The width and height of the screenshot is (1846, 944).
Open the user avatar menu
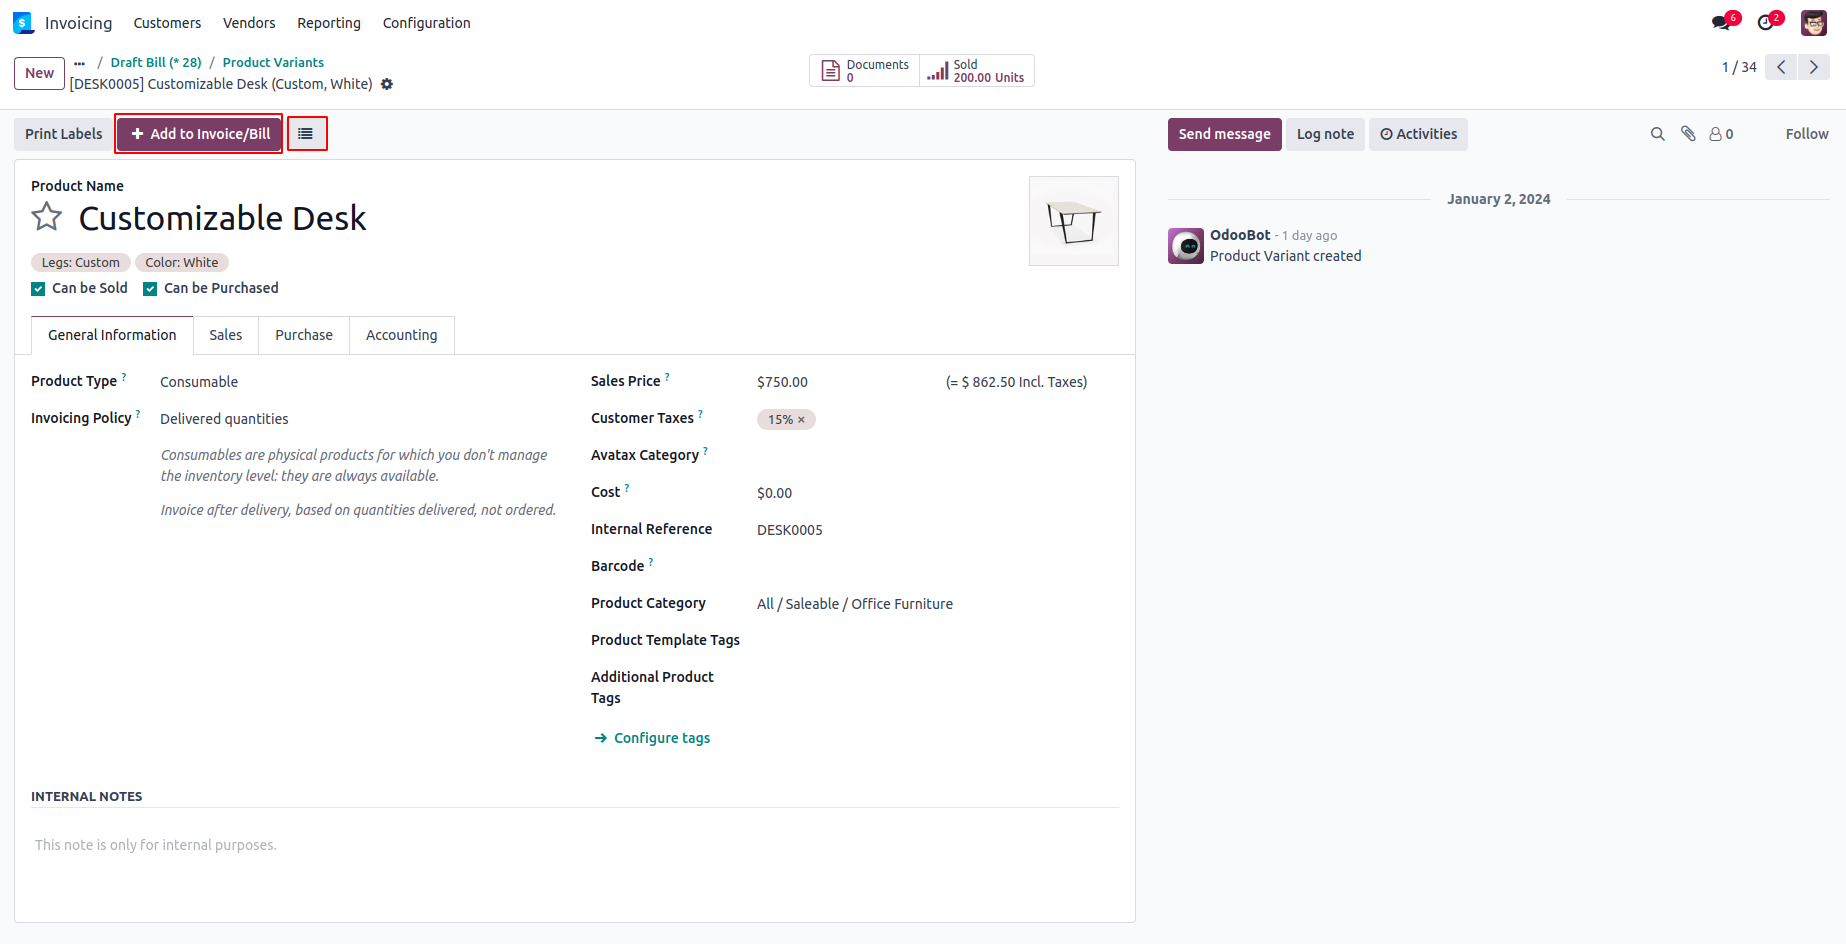(x=1814, y=22)
